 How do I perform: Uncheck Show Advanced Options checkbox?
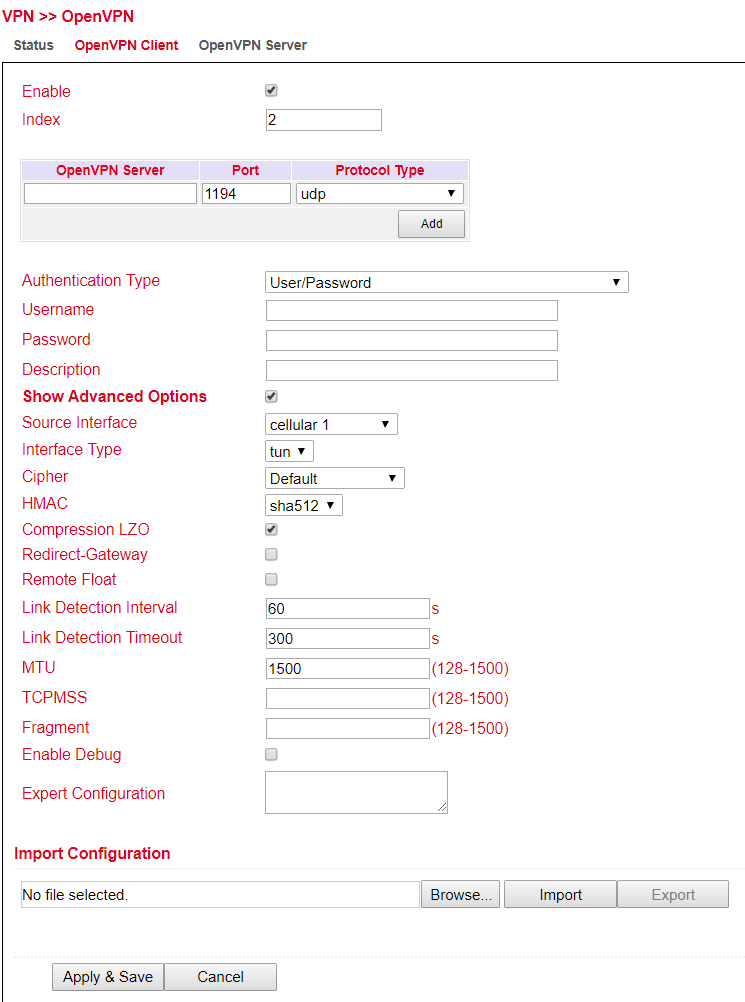click(271, 396)
